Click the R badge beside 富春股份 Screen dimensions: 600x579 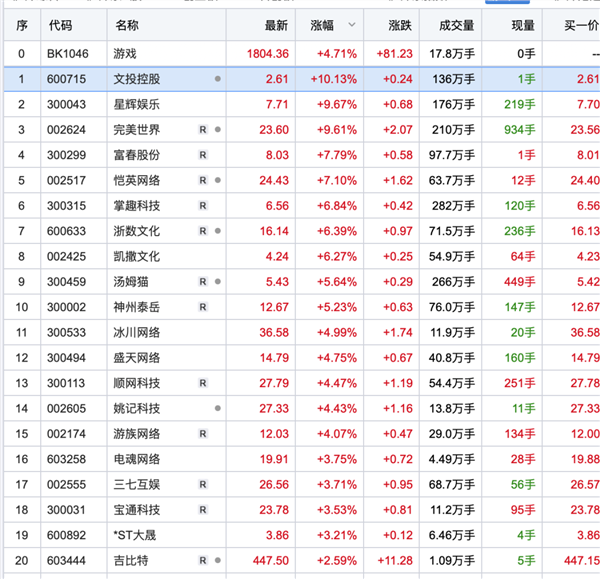click(x=203, y=156)
